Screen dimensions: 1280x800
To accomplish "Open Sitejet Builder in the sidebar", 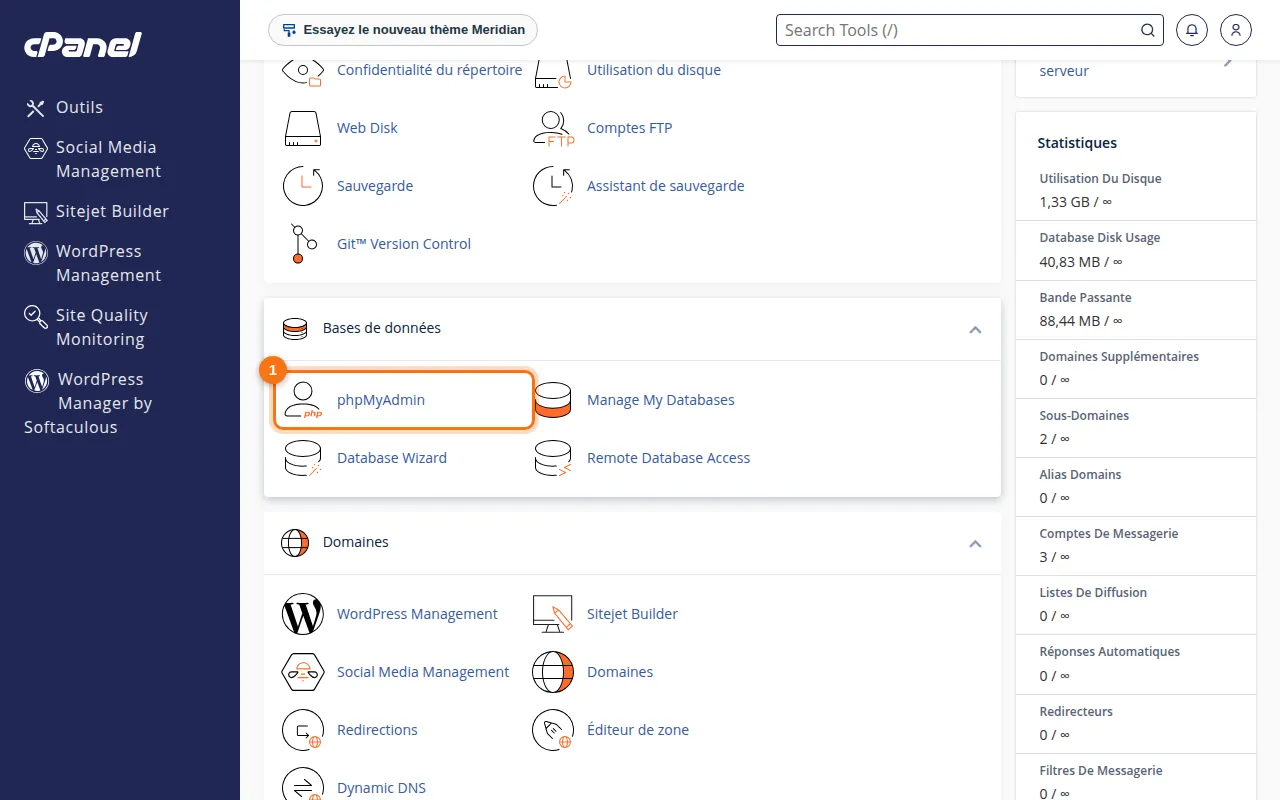I will click(96, 211).
